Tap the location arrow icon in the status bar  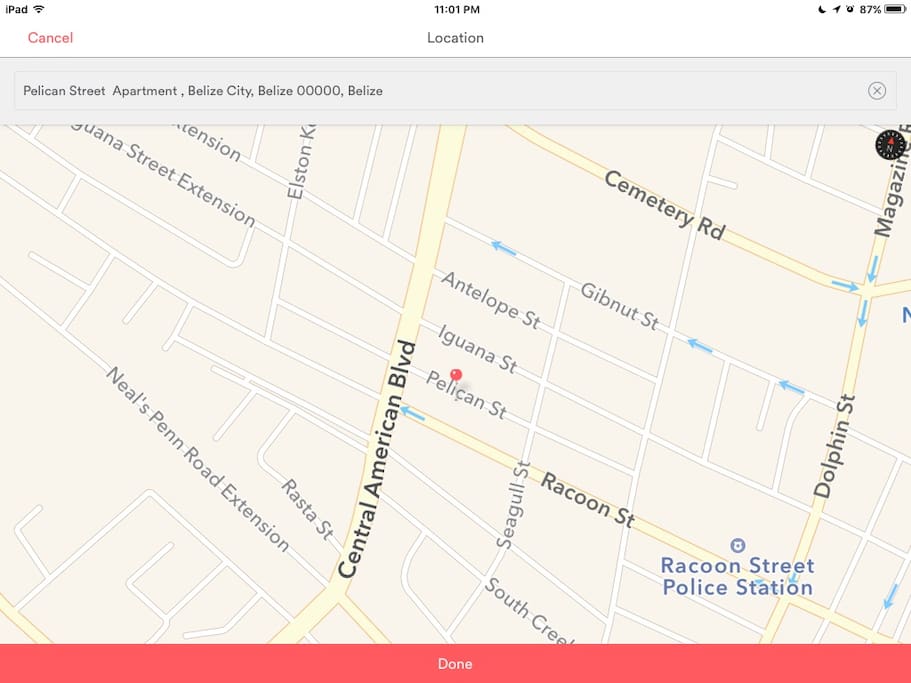(836, 9)
